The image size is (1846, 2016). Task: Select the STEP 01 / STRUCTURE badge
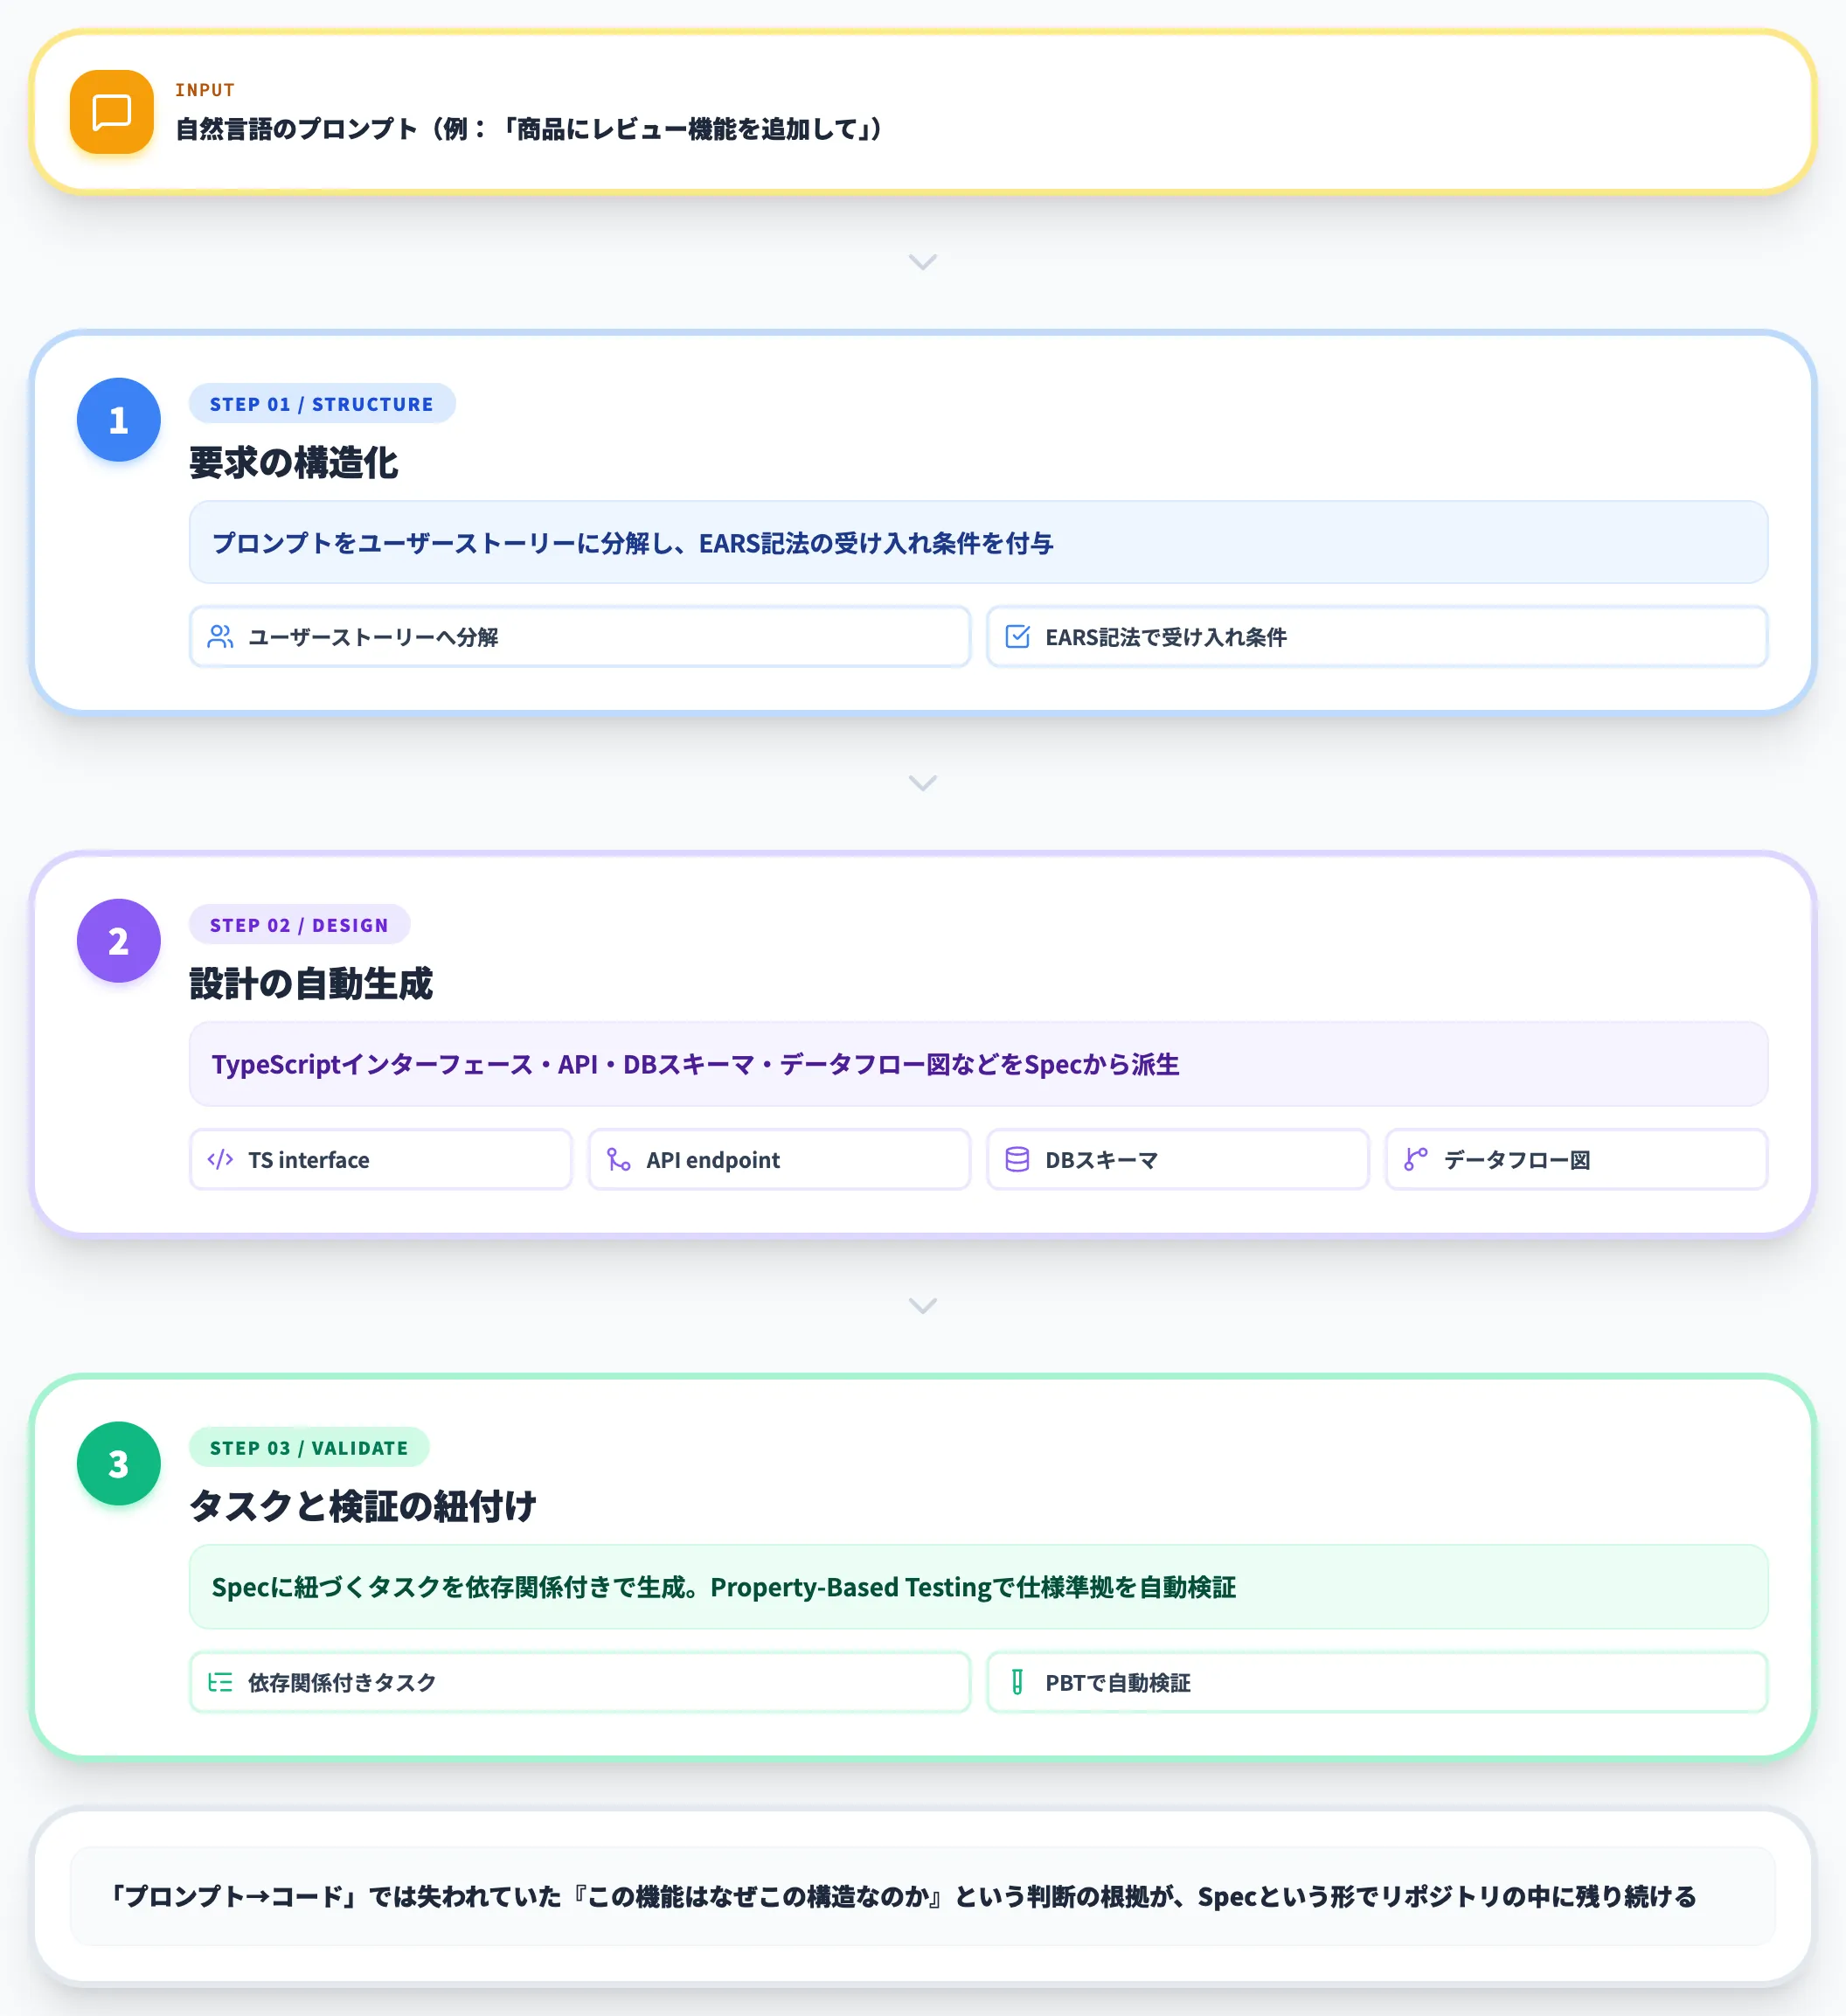click(322, 404)
